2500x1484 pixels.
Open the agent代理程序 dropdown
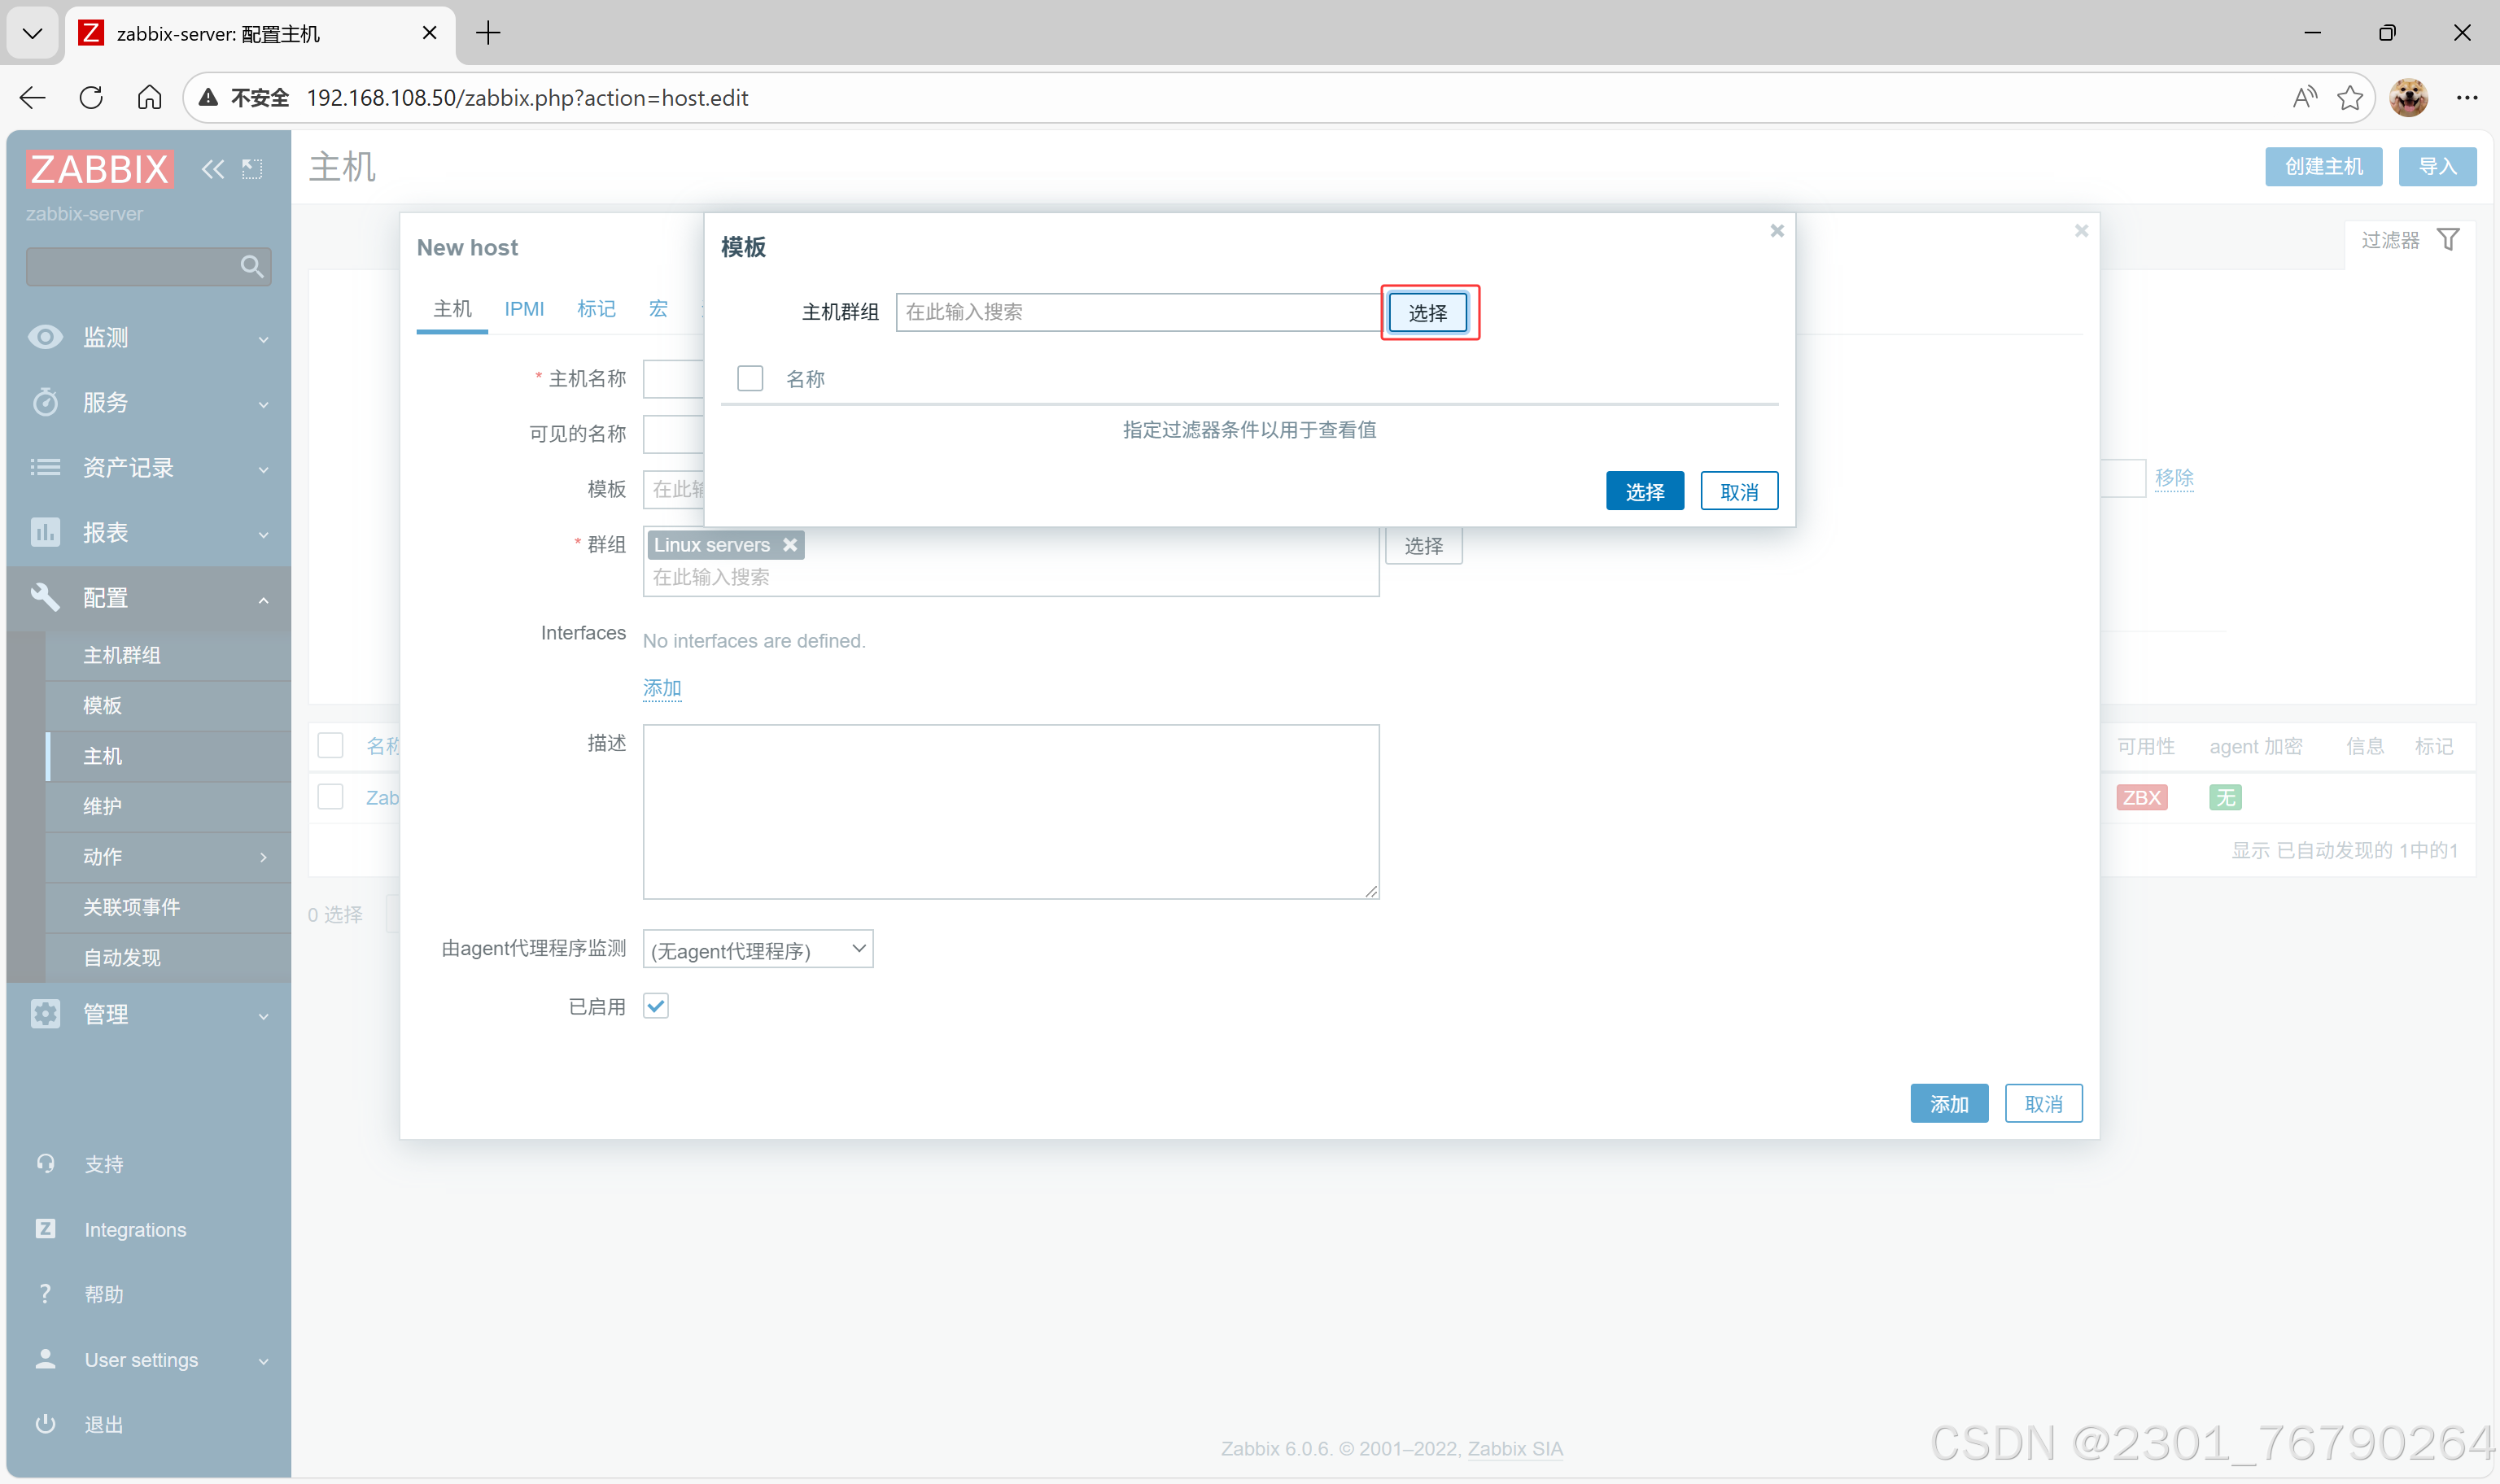tap(757, 949)
